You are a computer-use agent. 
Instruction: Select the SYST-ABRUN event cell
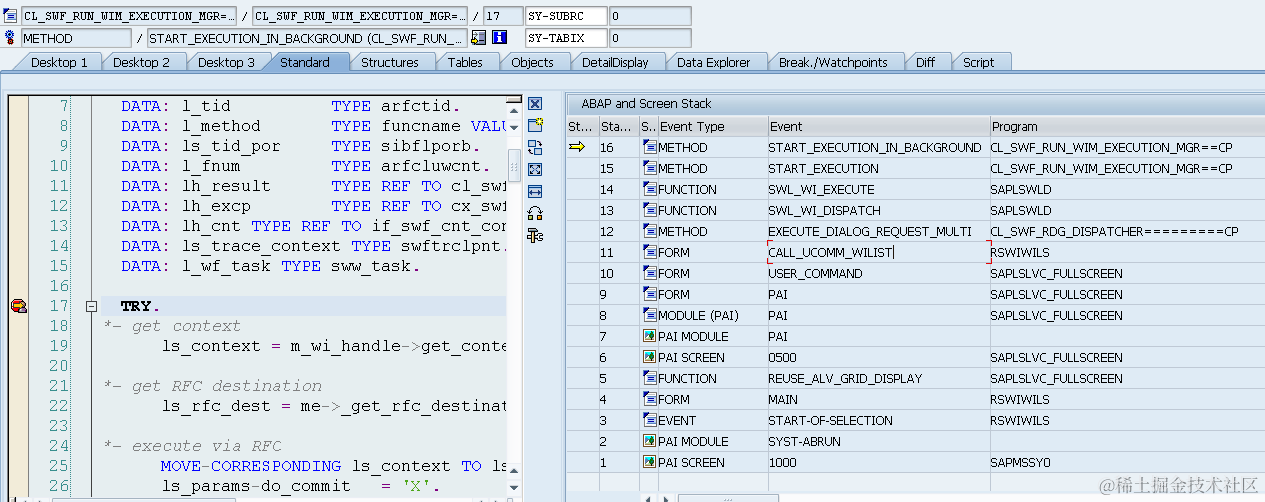(x=878, y=441)
